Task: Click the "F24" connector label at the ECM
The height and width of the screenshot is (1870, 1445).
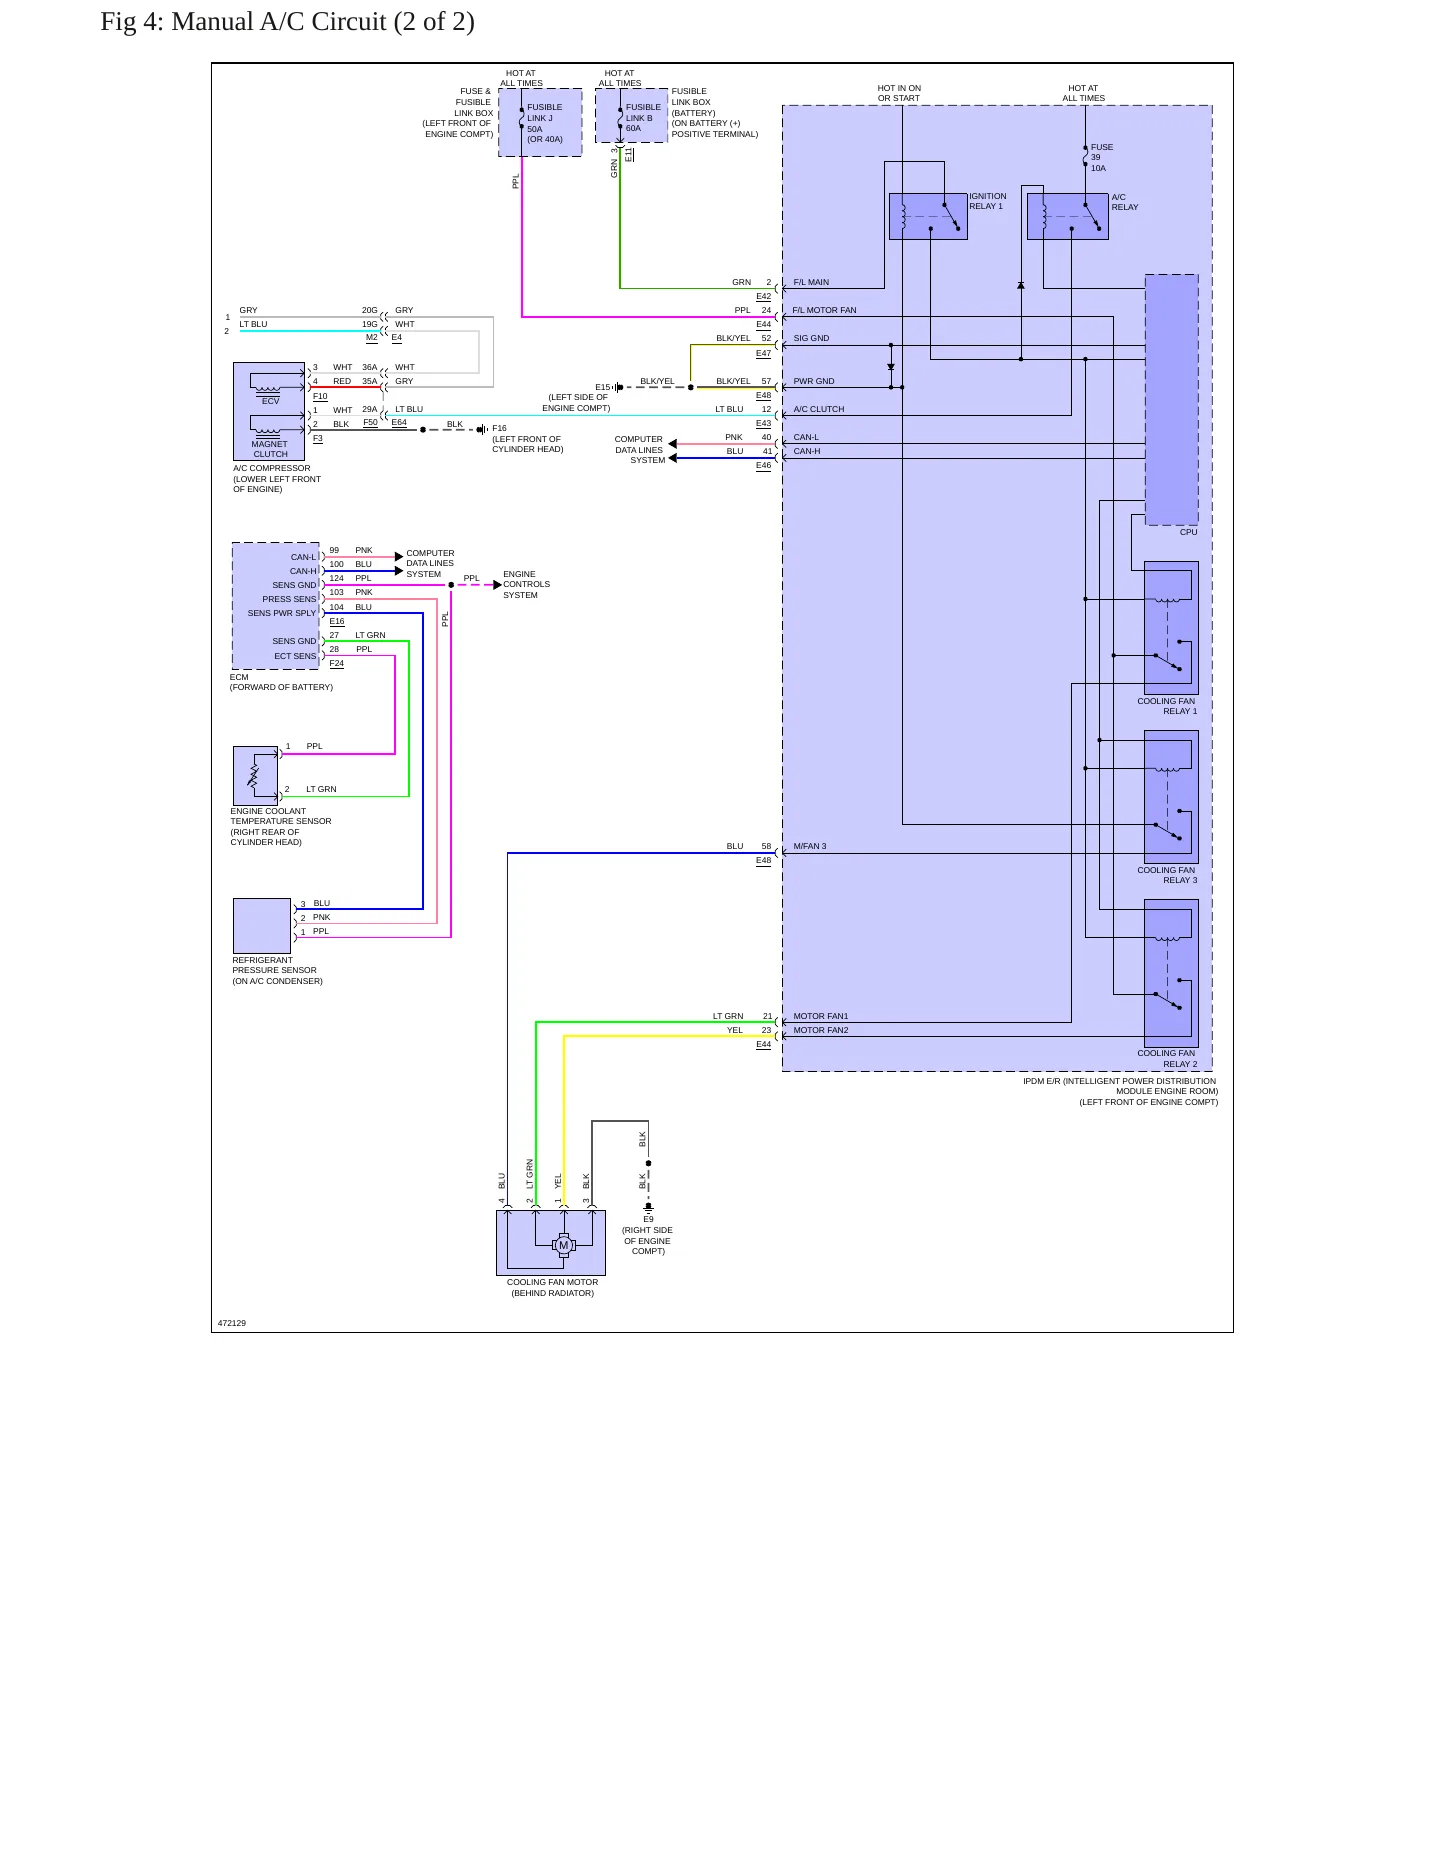Action: 337,663
